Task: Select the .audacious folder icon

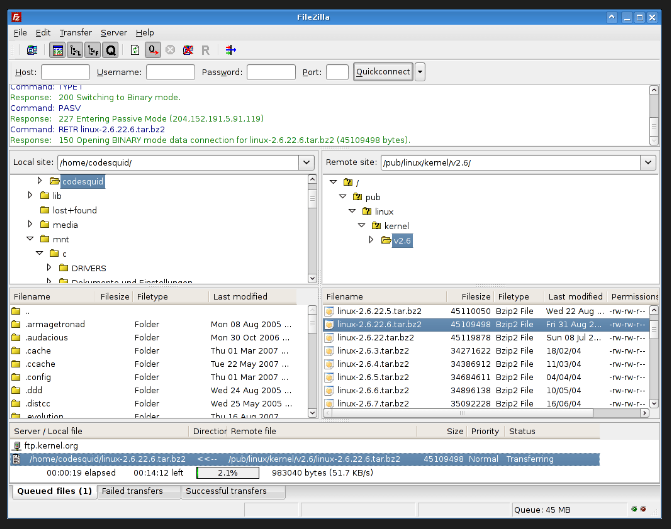Action: (16, 338)
